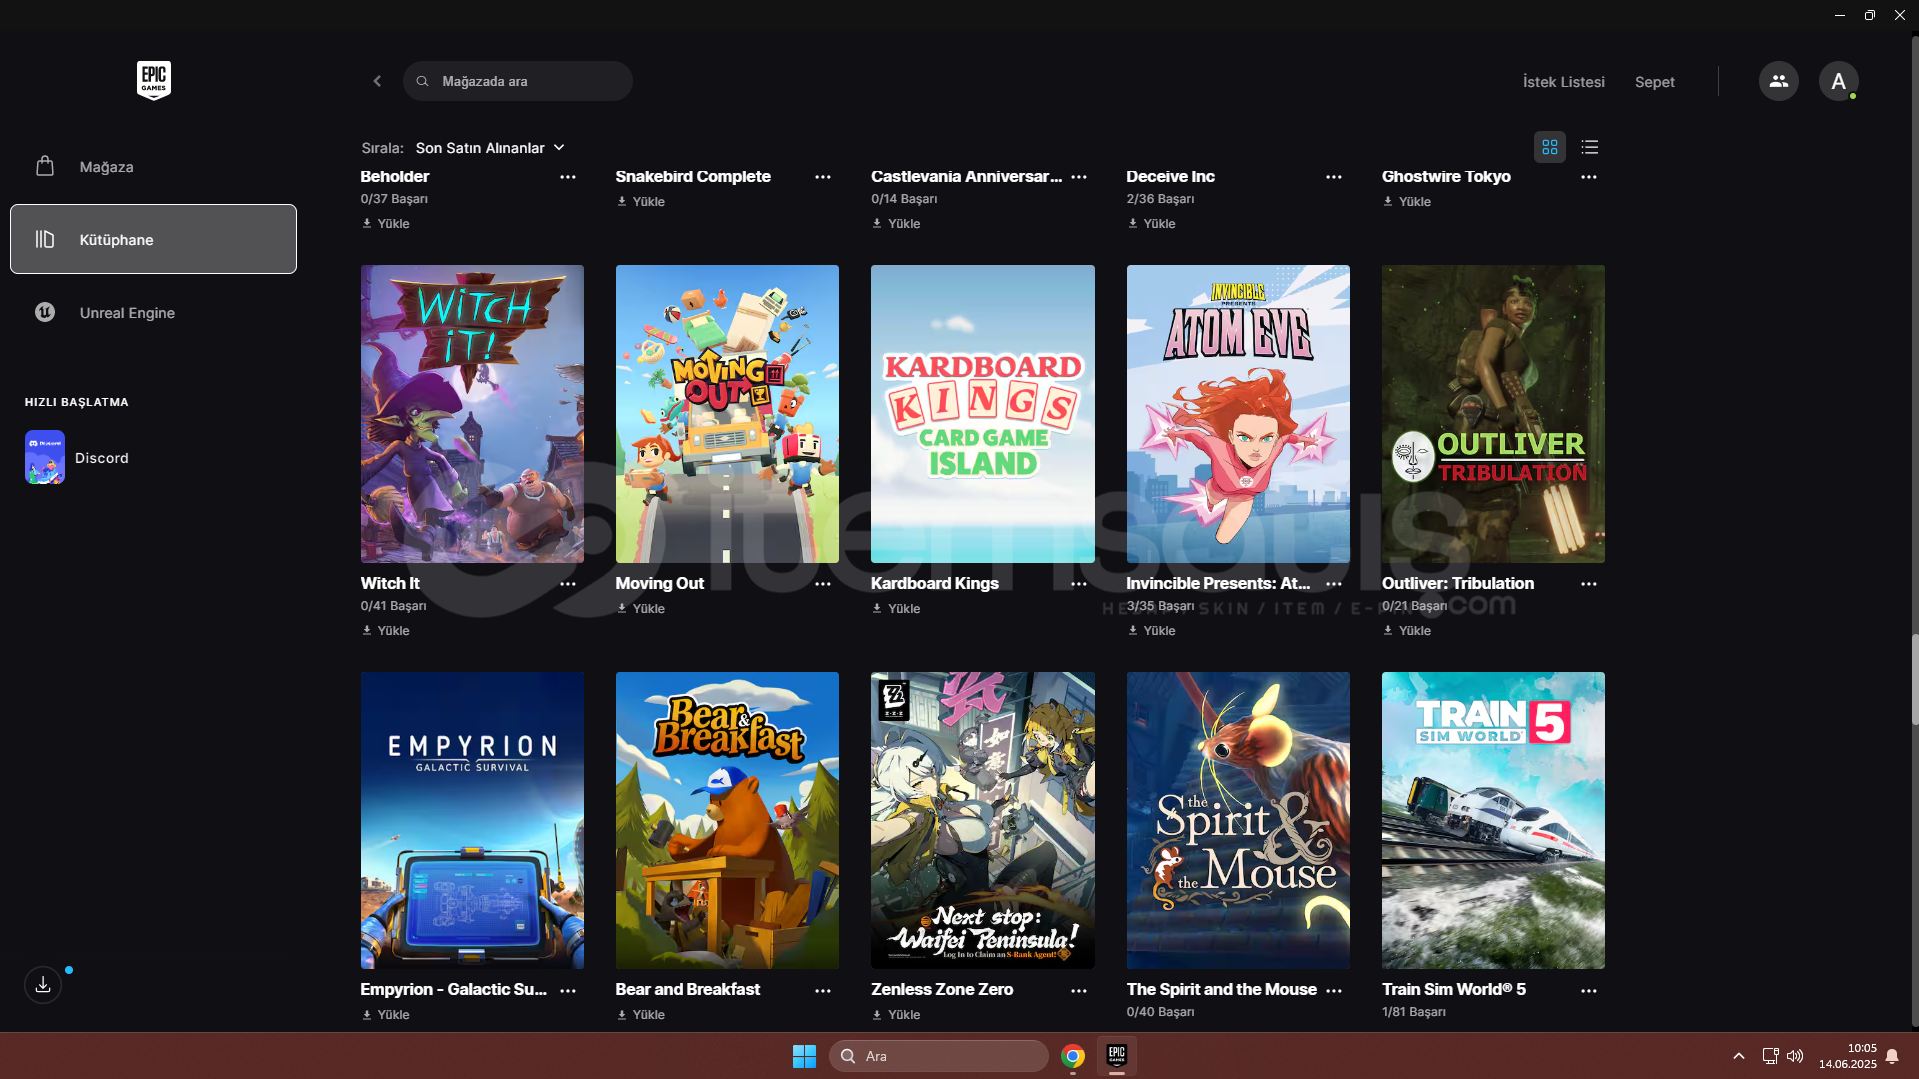This screenshot has width=1919, height=1079.
Task: Click the Deceive Inc title
Action: (x=1170, y=177)
